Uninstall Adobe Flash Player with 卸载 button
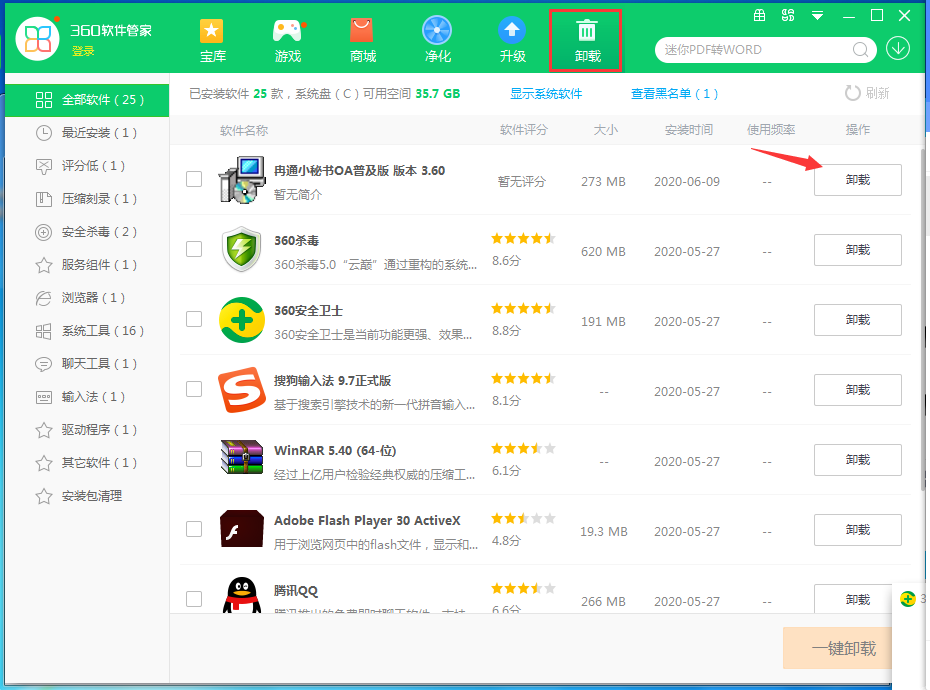This screenshot has width=930, height=690. (858, 530)
